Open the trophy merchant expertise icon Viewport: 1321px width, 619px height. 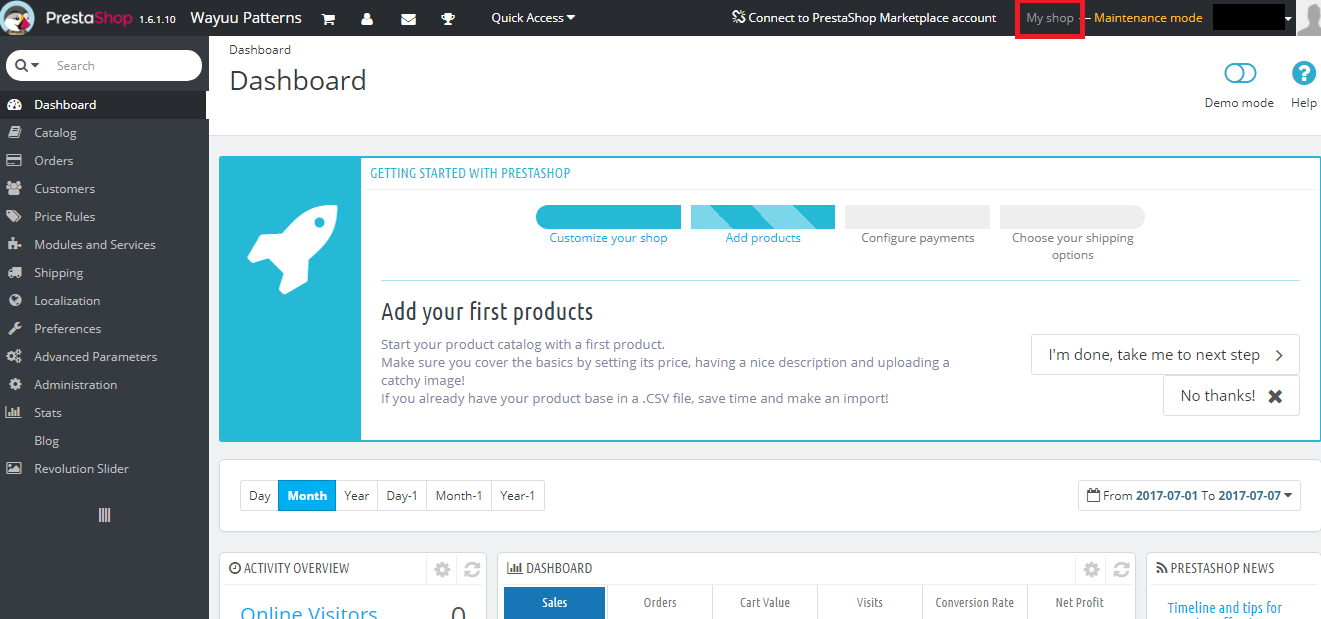pyautogui.click(x=448, y=18)
